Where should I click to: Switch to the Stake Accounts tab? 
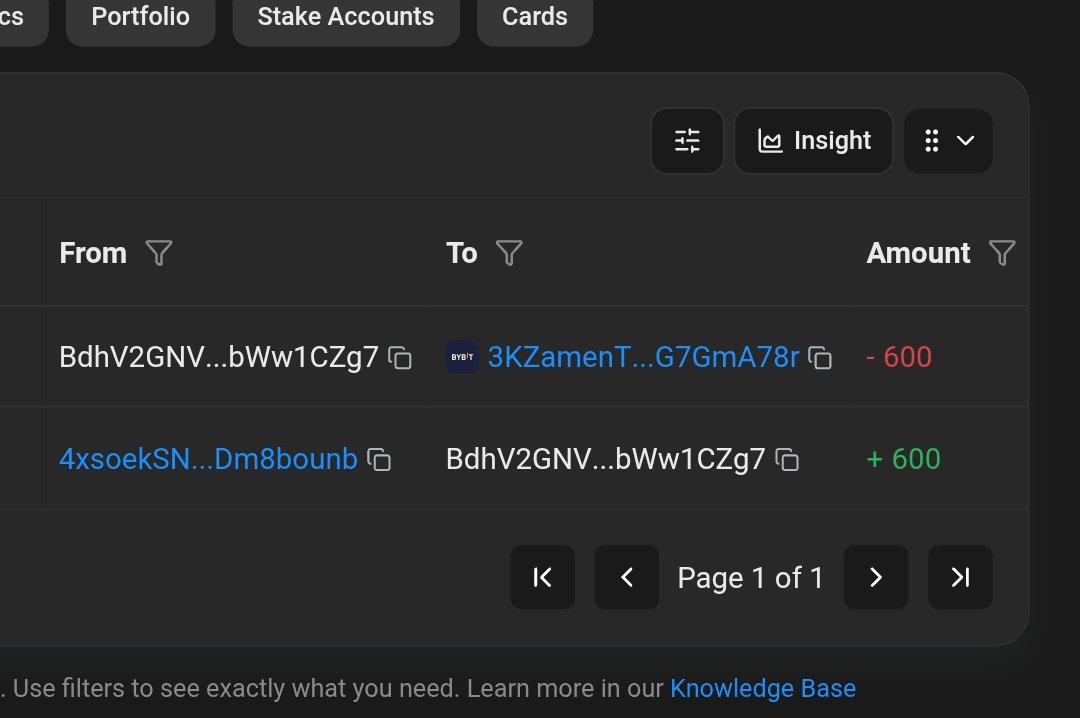(x=346, y=18)
